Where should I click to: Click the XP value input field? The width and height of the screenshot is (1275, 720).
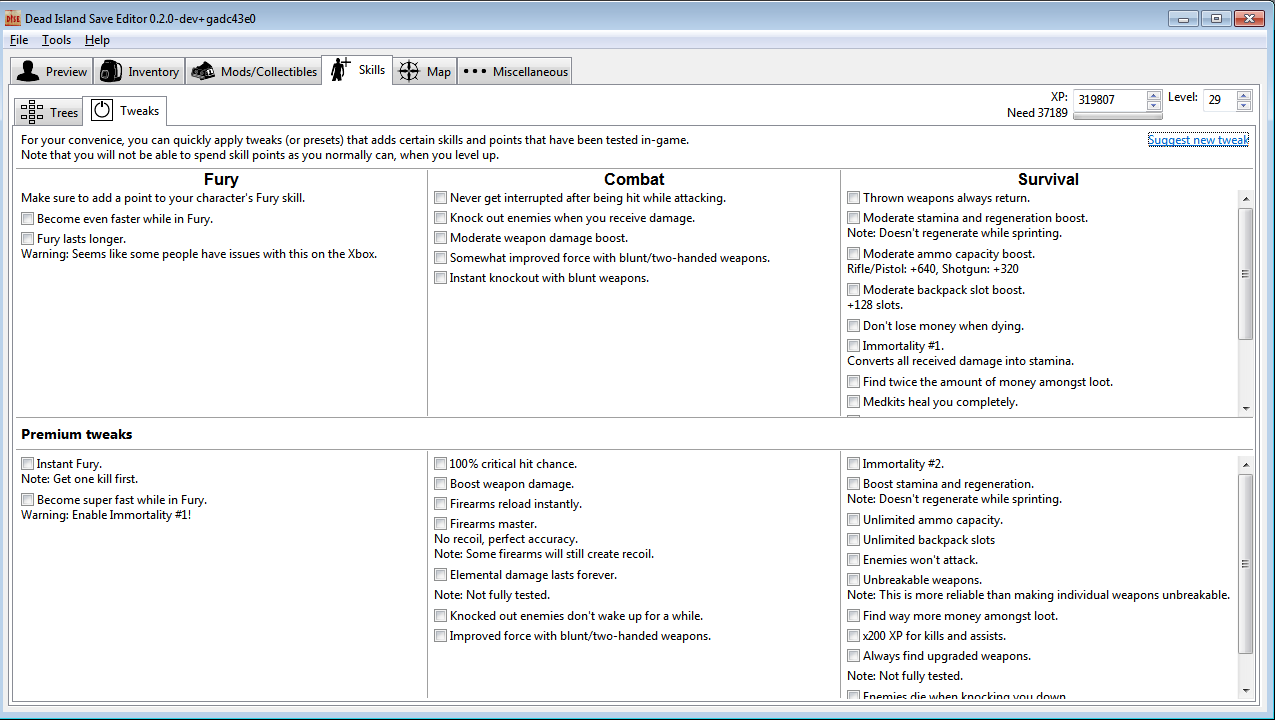[1109, 100]
